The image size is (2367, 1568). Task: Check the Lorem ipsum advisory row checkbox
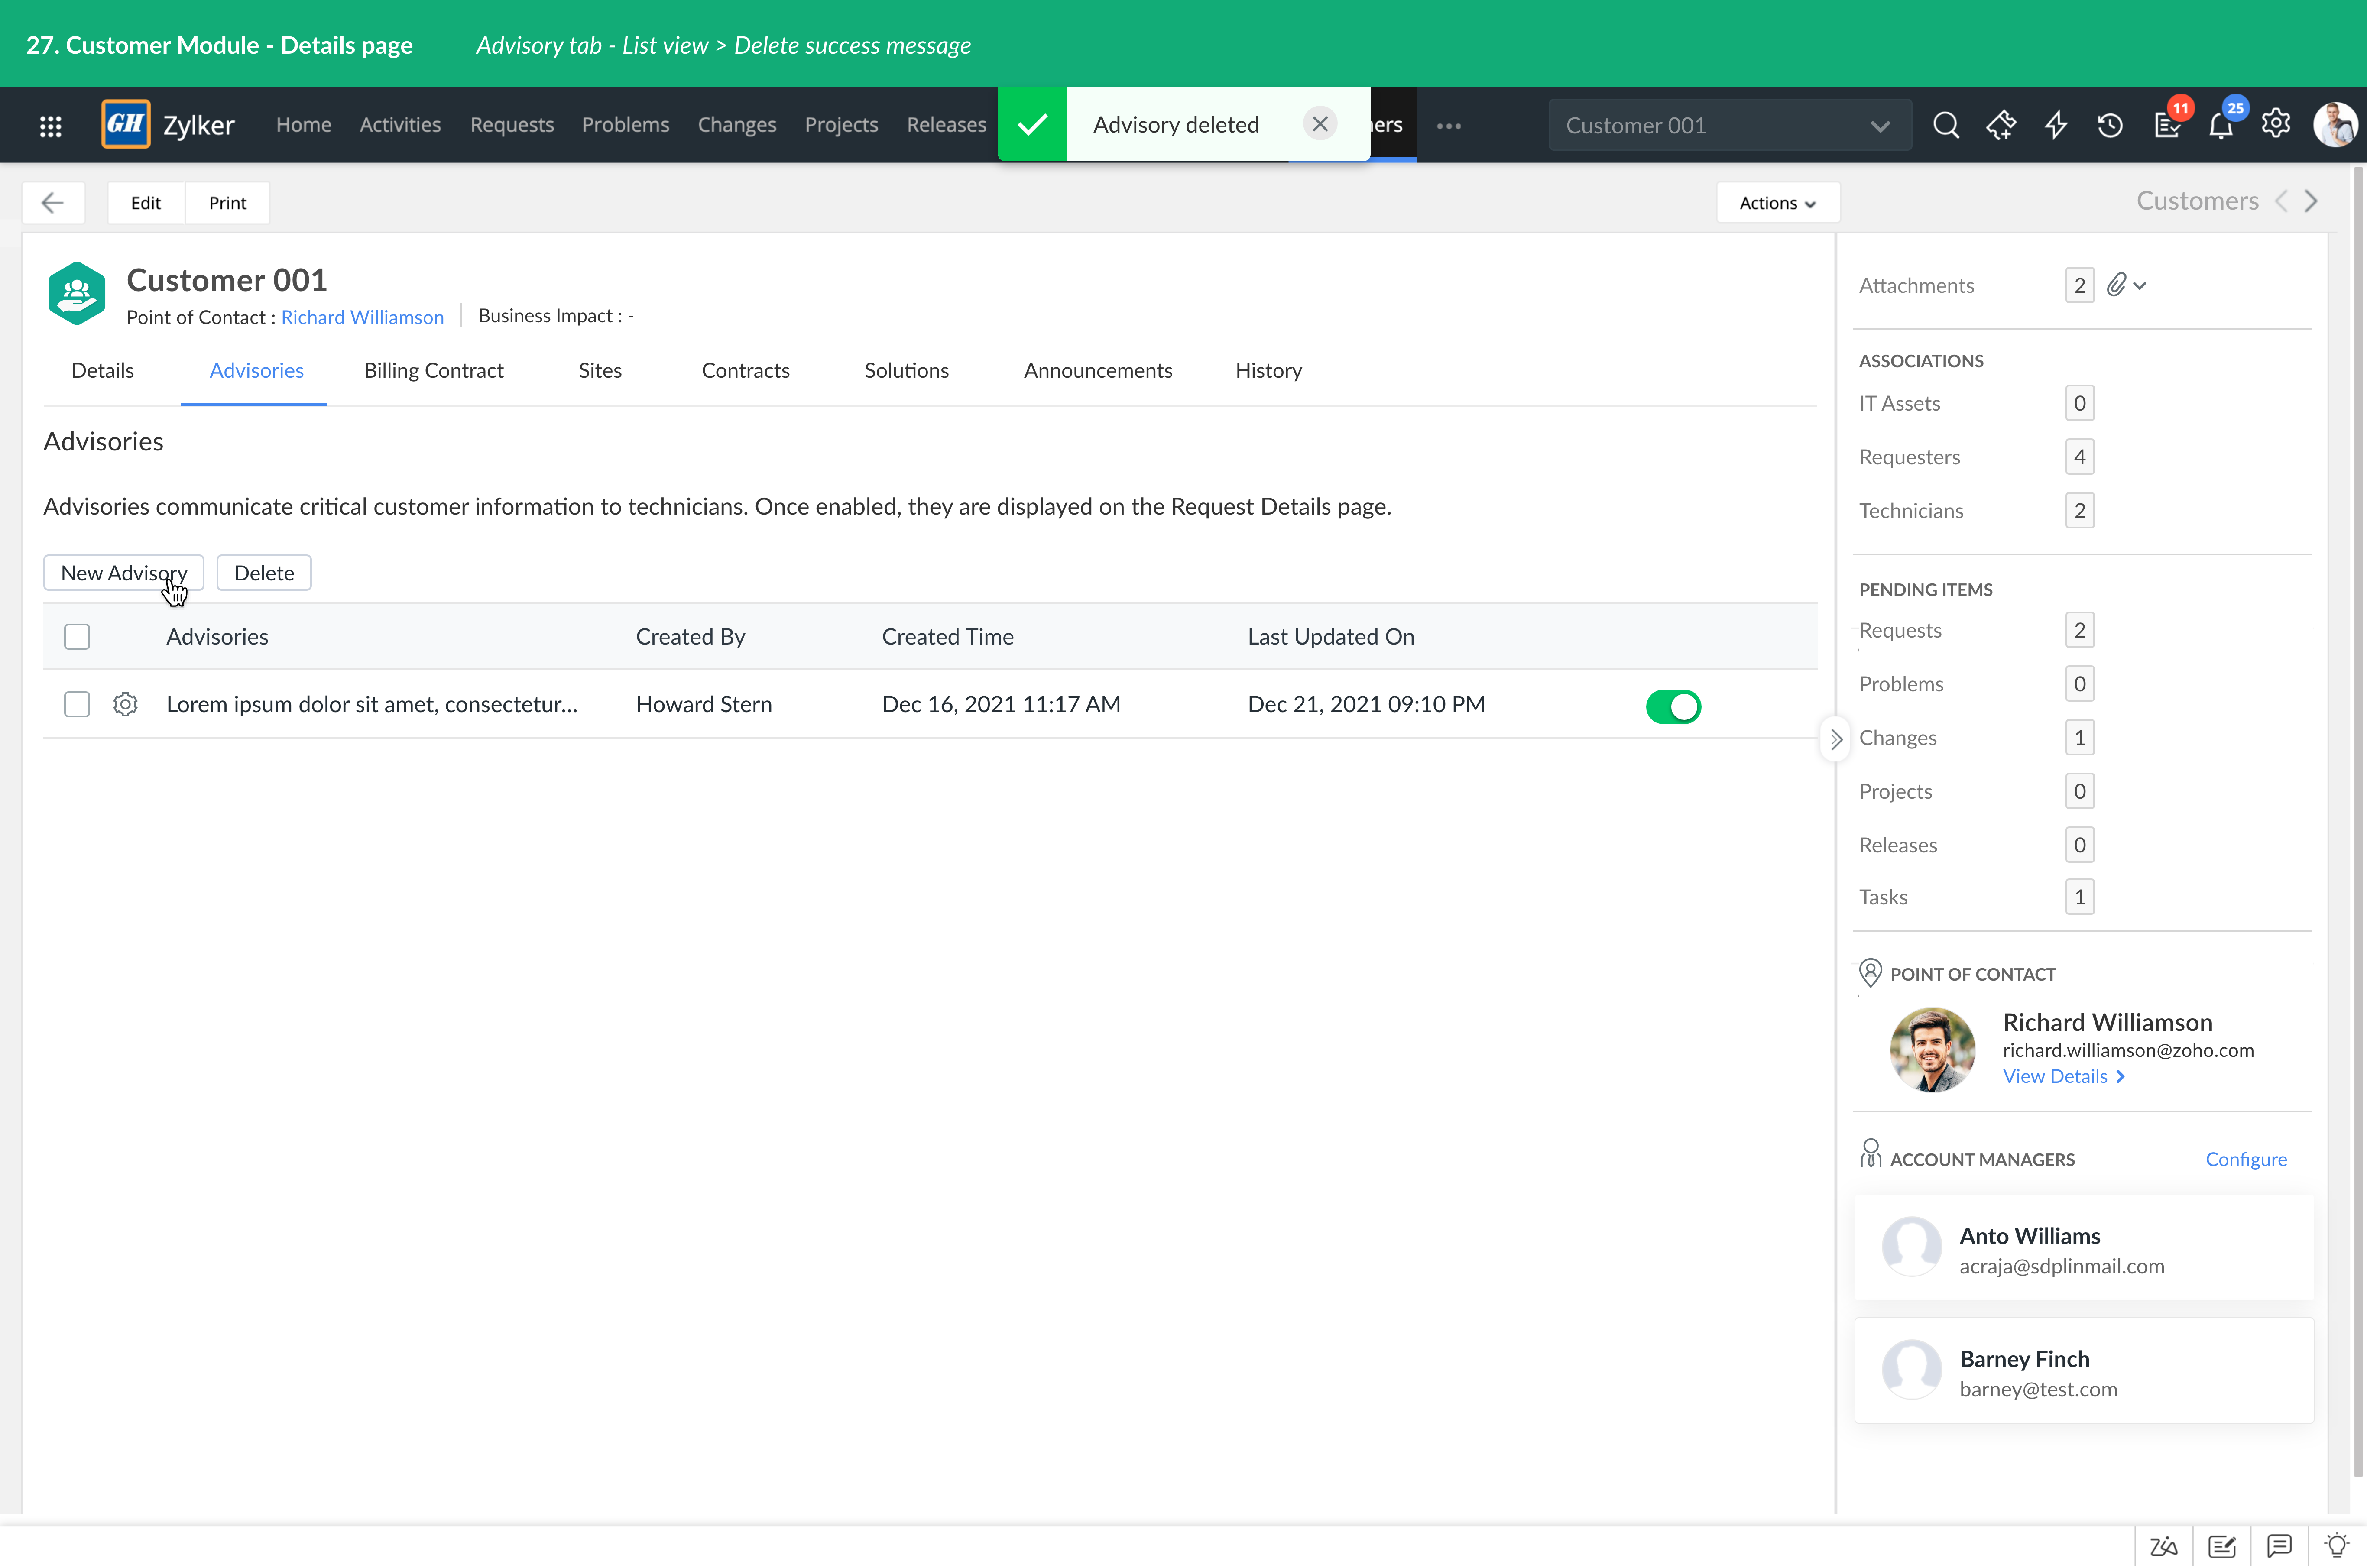77,704
